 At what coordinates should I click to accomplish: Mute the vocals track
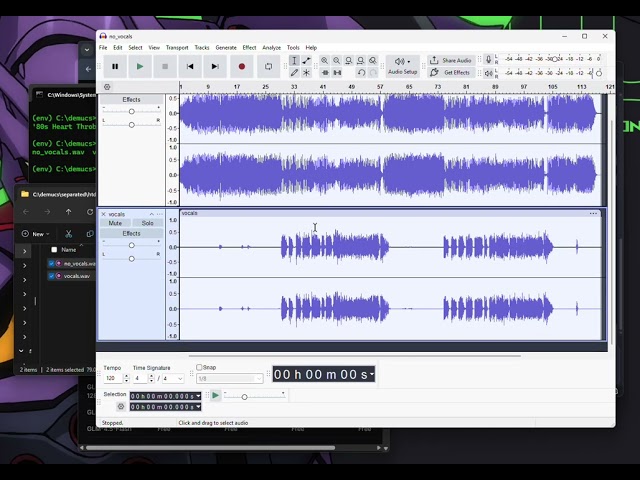[x=115, y=223]
